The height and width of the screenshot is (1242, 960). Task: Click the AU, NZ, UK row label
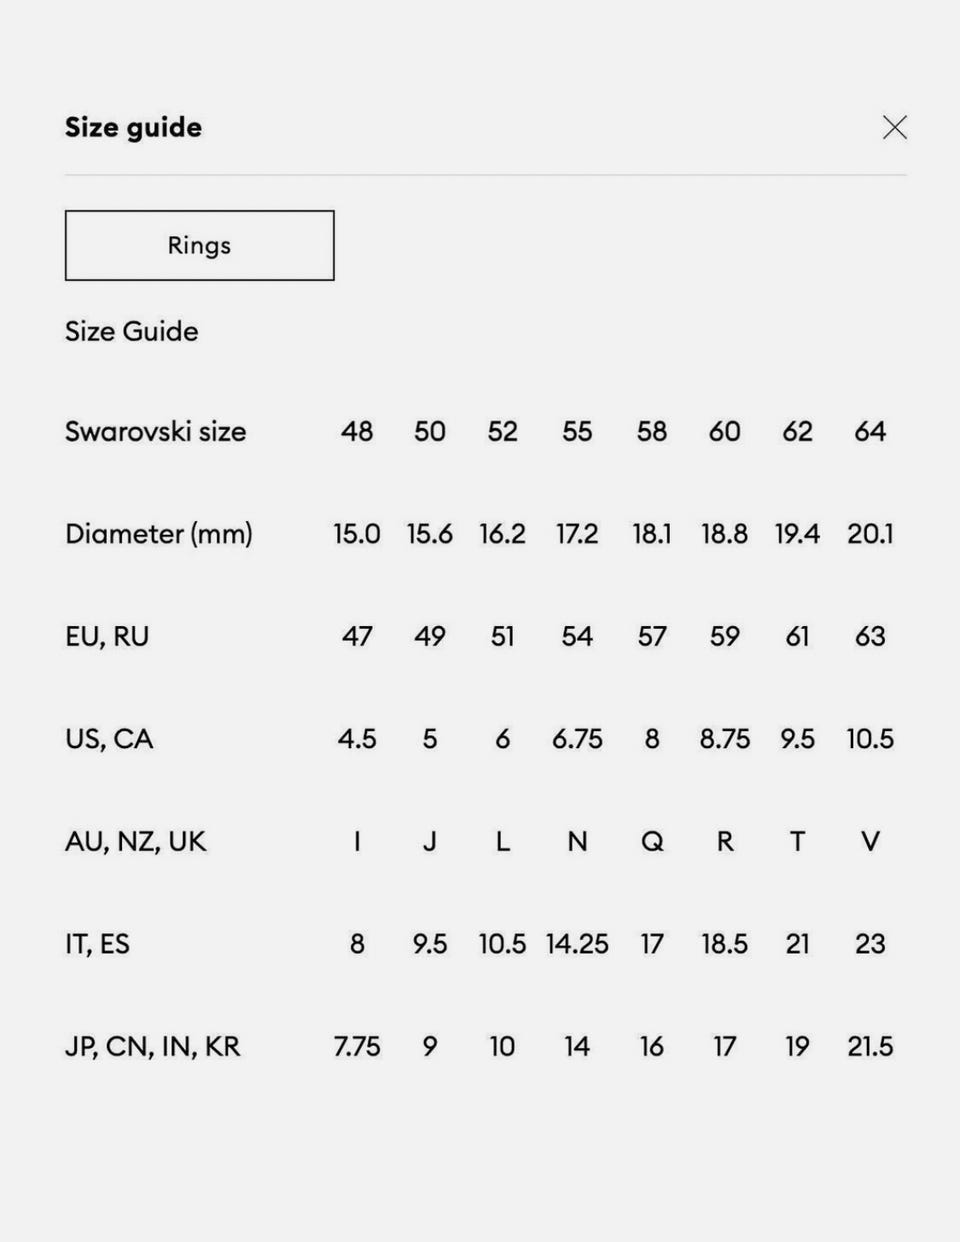pyautogui.click(x=135, y=841)
